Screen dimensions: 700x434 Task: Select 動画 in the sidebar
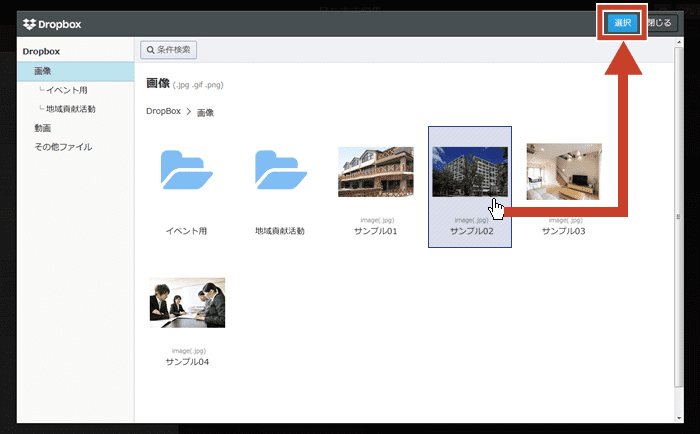point(43,128)
